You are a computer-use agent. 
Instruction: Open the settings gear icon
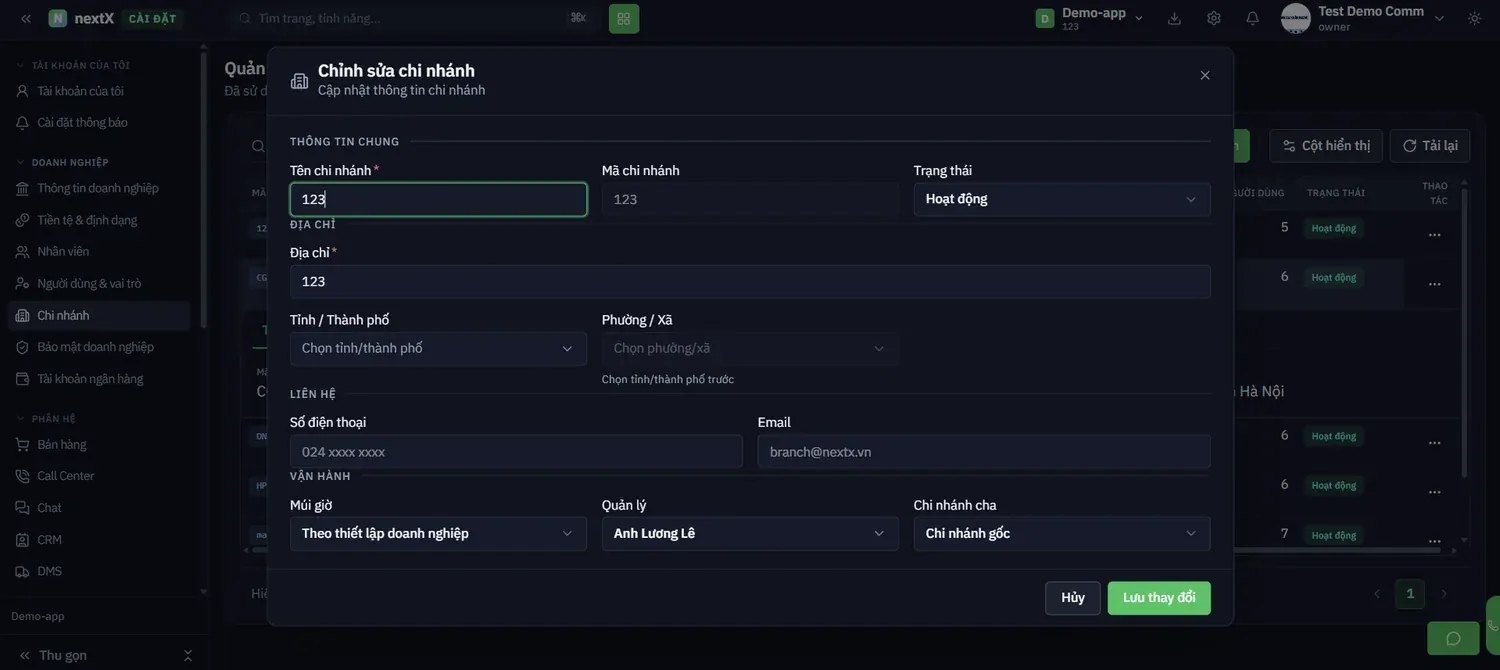point(1213,18)
